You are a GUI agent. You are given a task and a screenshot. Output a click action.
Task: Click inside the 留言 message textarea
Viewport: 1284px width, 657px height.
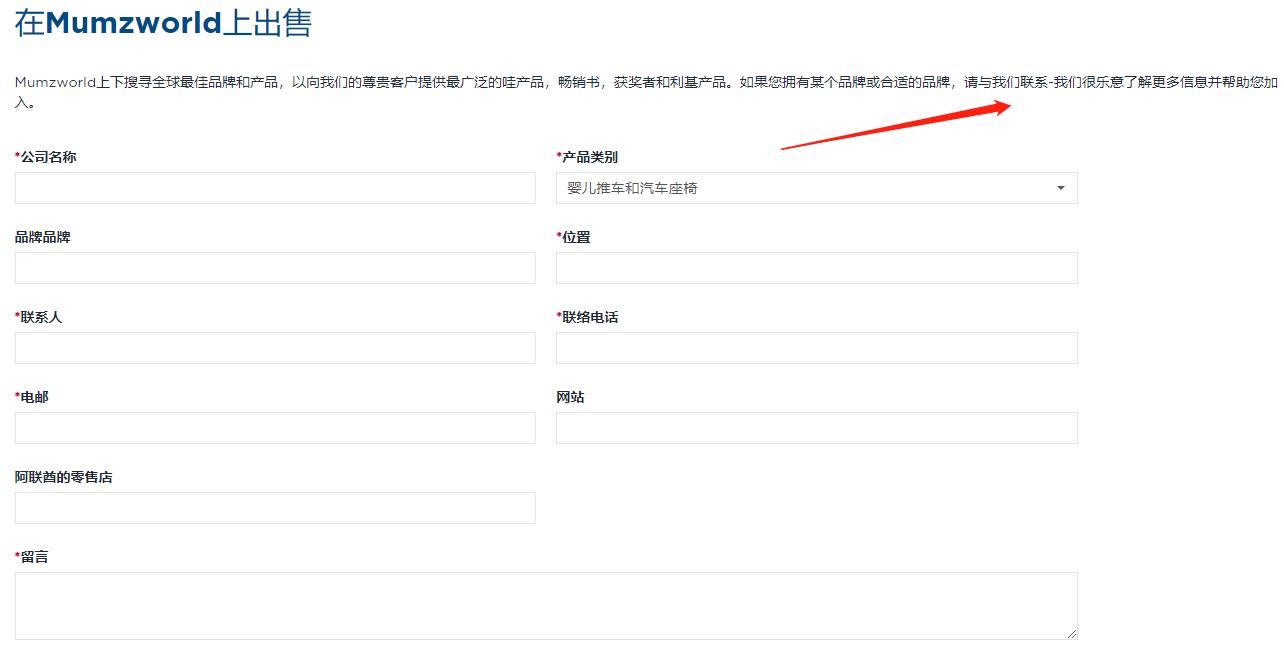(546, 600)
